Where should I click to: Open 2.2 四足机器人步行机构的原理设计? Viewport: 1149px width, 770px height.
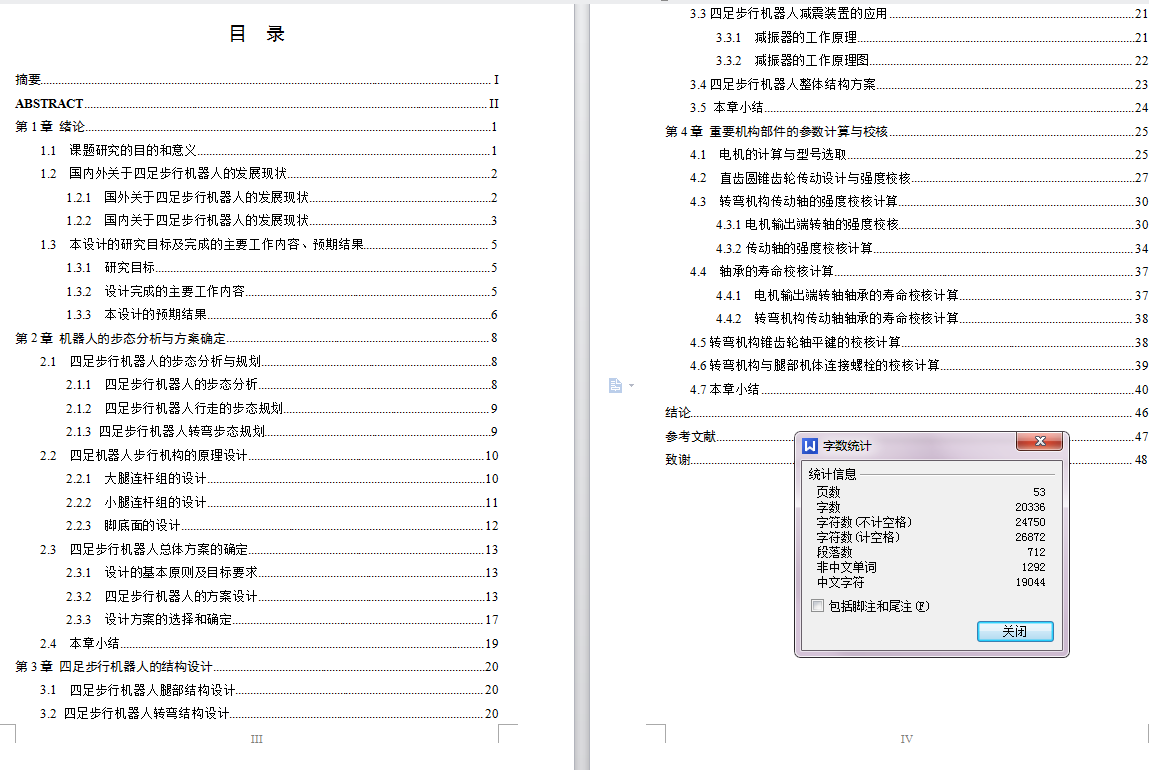coord(269,455)
